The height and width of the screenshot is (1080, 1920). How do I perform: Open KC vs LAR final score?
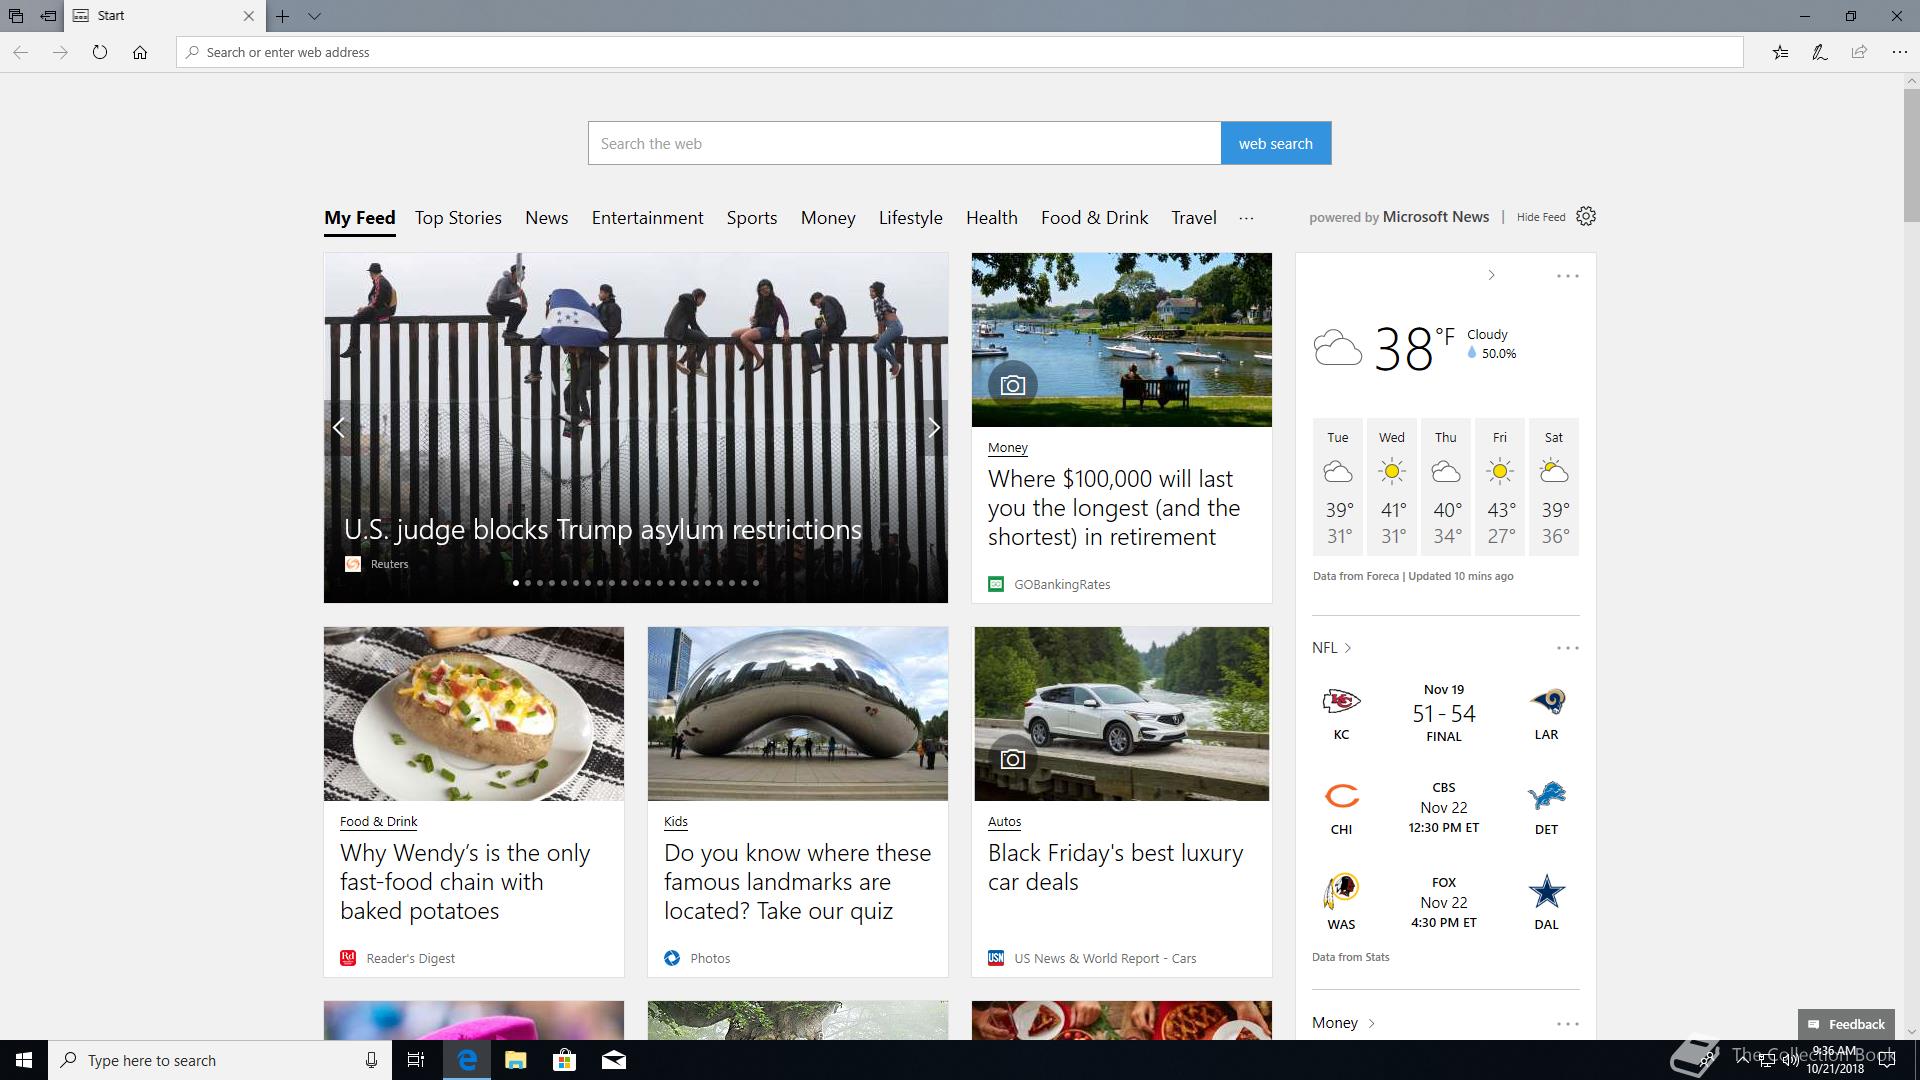tap(1444, 713)
